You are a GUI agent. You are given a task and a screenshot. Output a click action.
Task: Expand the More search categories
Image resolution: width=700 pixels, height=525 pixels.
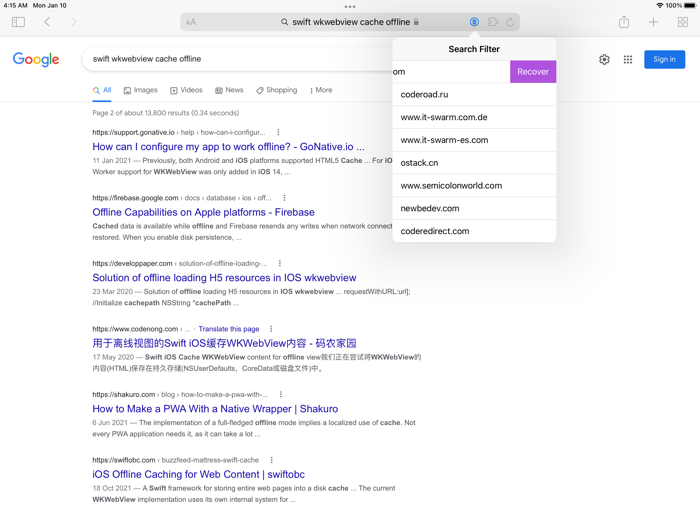point(321,90)
